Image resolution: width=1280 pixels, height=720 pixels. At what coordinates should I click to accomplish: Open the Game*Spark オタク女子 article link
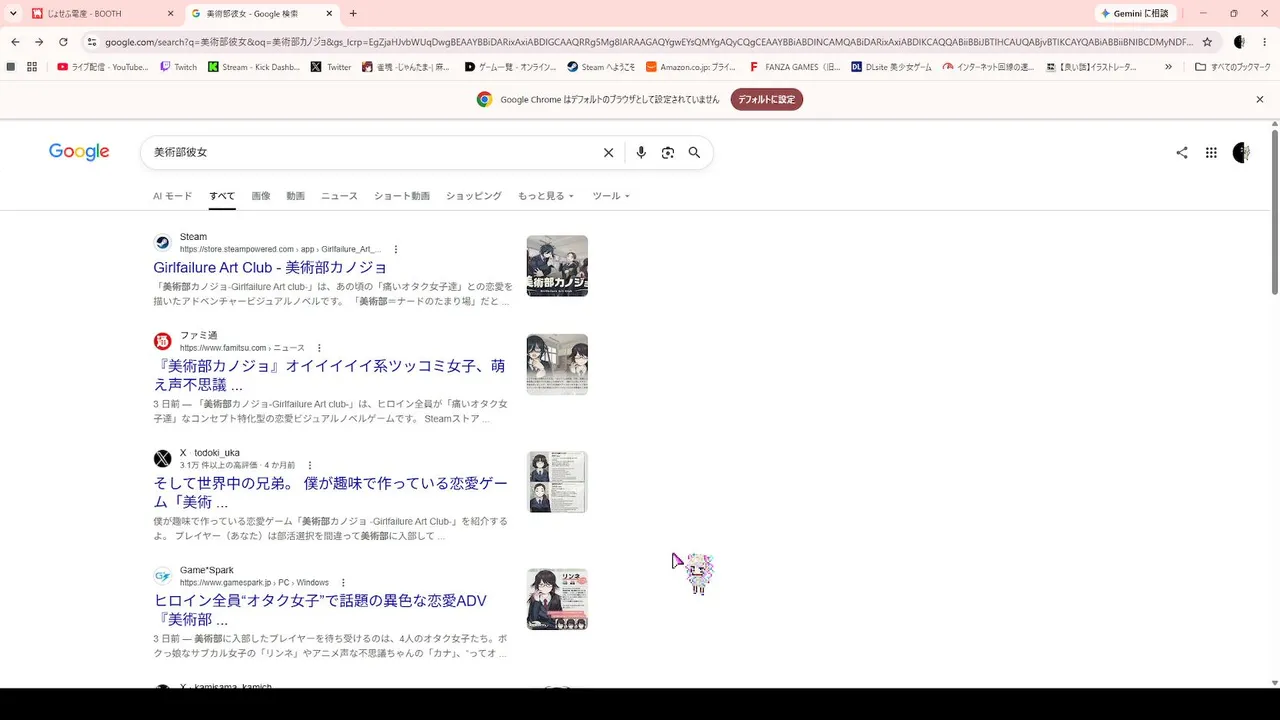point(320,610)
